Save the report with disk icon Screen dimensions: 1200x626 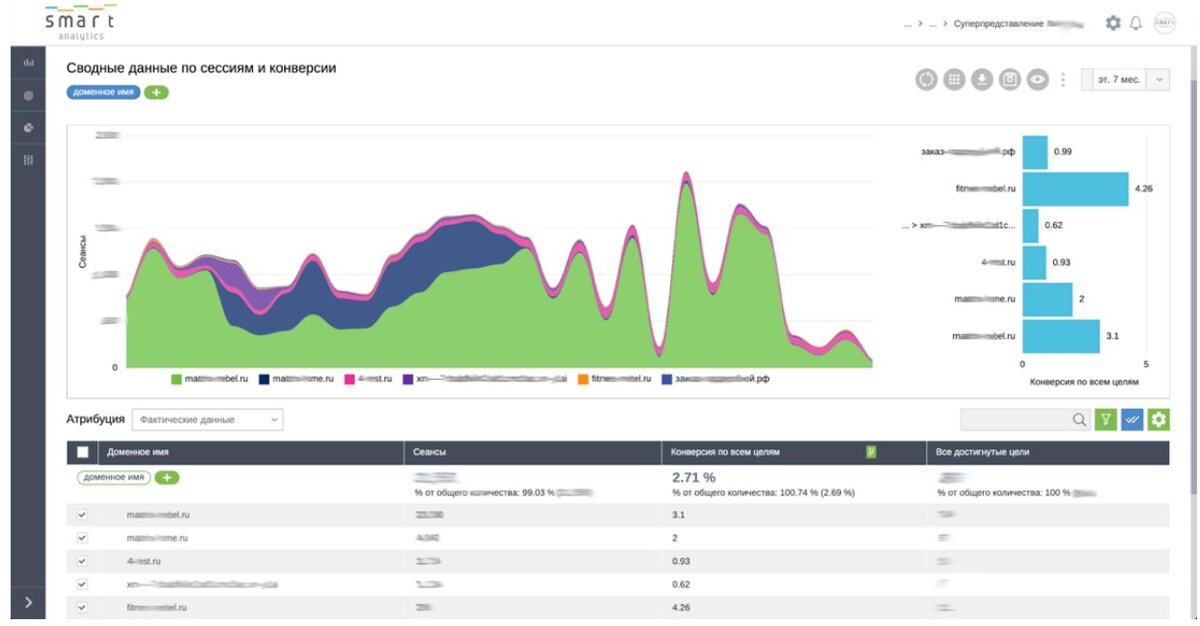coord(1010,80)
